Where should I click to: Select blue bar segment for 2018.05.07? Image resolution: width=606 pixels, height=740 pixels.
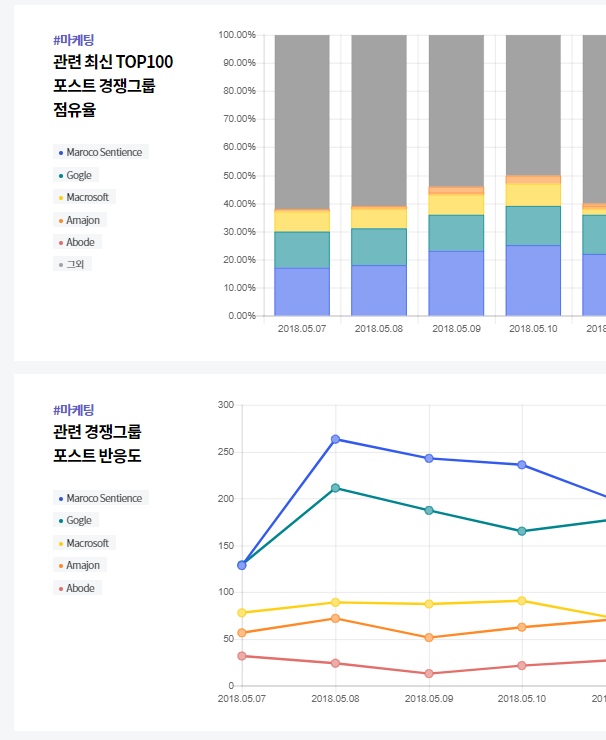[302, 292]
